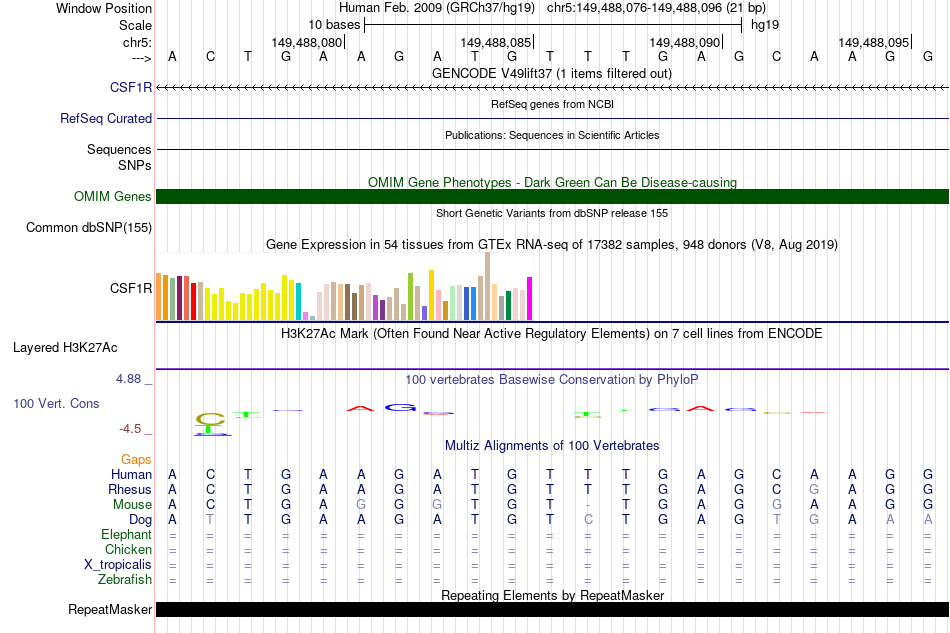
Task: Click the CSF1R label beside GTEx bar chart
Action: pos(131,288)
